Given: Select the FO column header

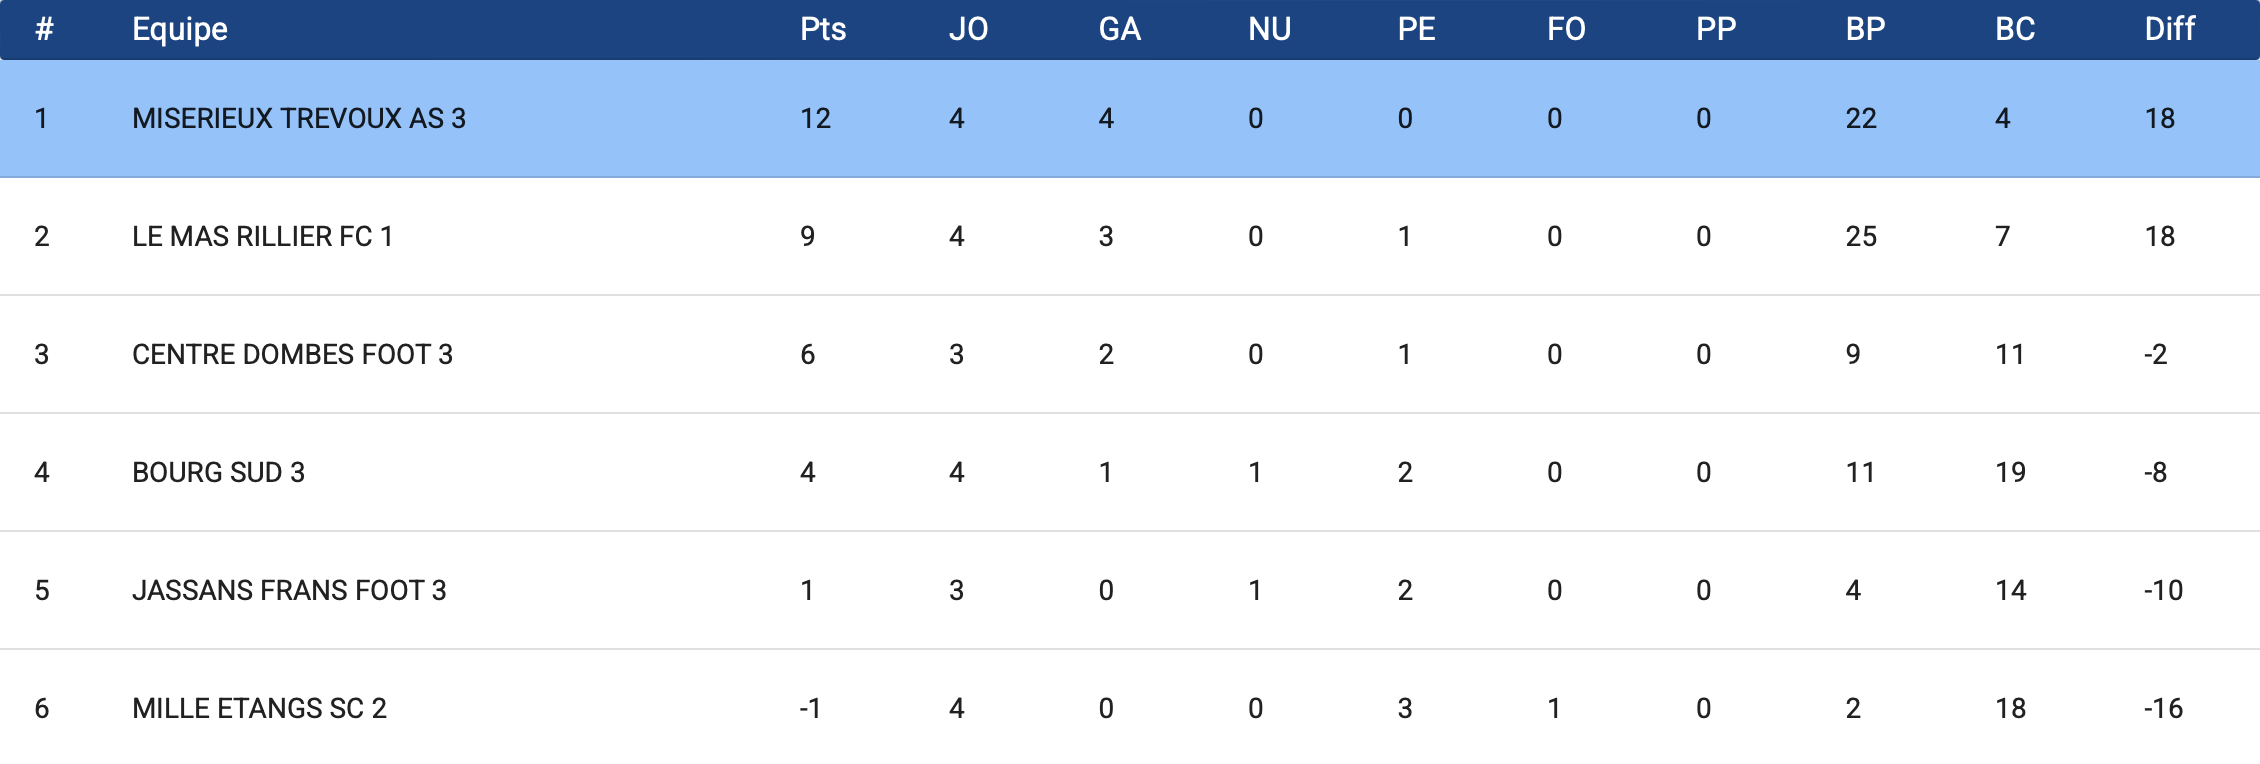Looking at the screenshot, I should (x=1566, y=29).
